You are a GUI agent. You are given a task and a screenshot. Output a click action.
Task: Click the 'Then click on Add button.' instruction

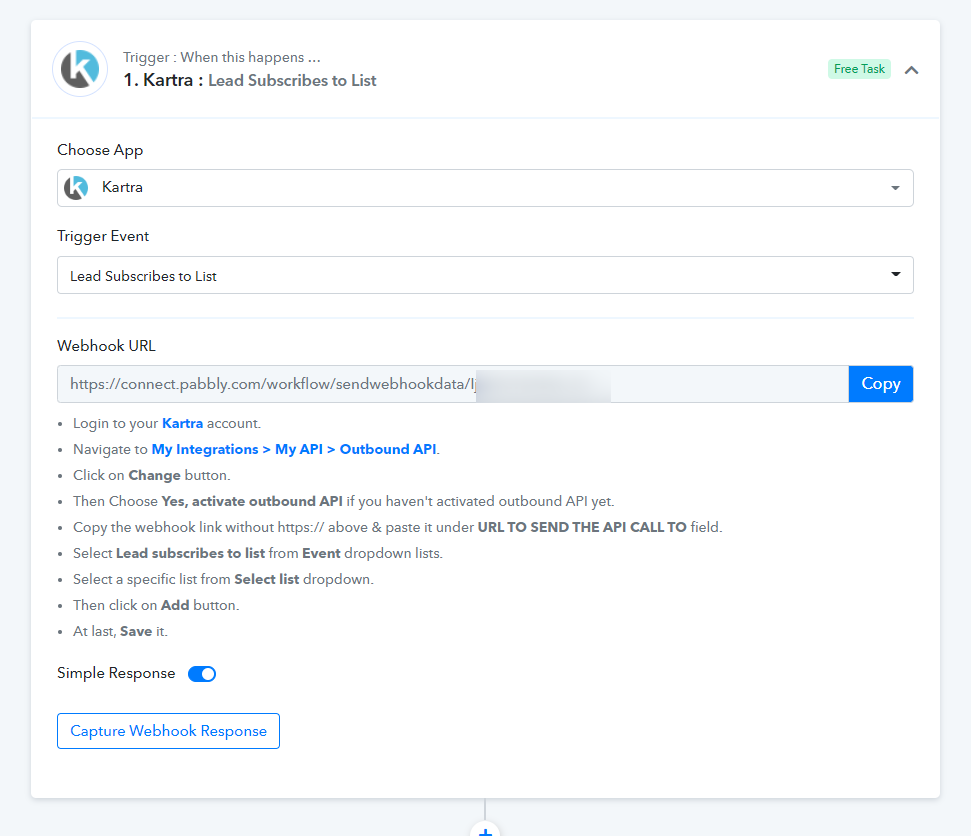(156, 606)
